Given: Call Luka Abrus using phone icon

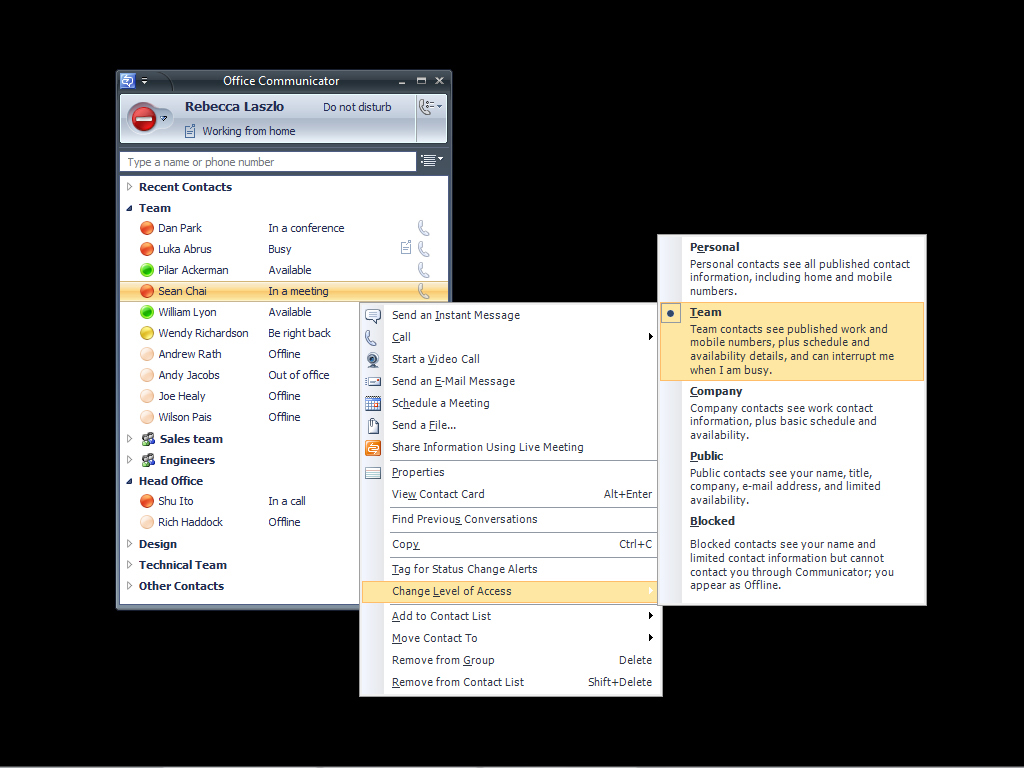Looking at the screenshot, I should (x=424, y=249).
